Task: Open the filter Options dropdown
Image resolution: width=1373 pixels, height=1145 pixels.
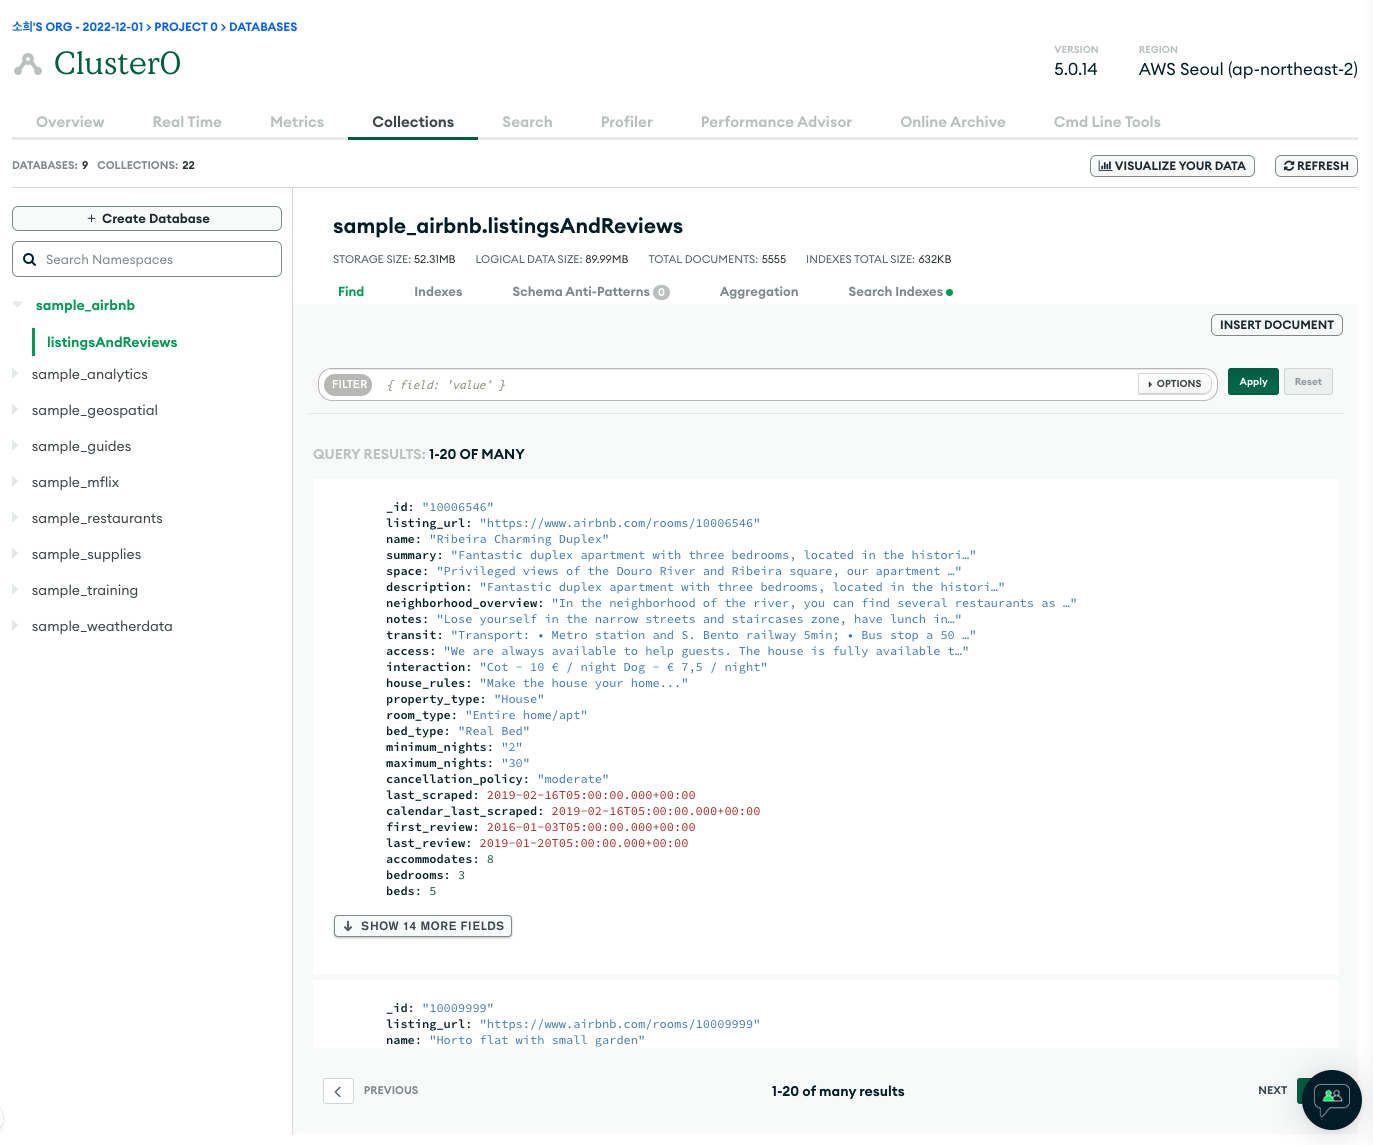Action: 1175,384
